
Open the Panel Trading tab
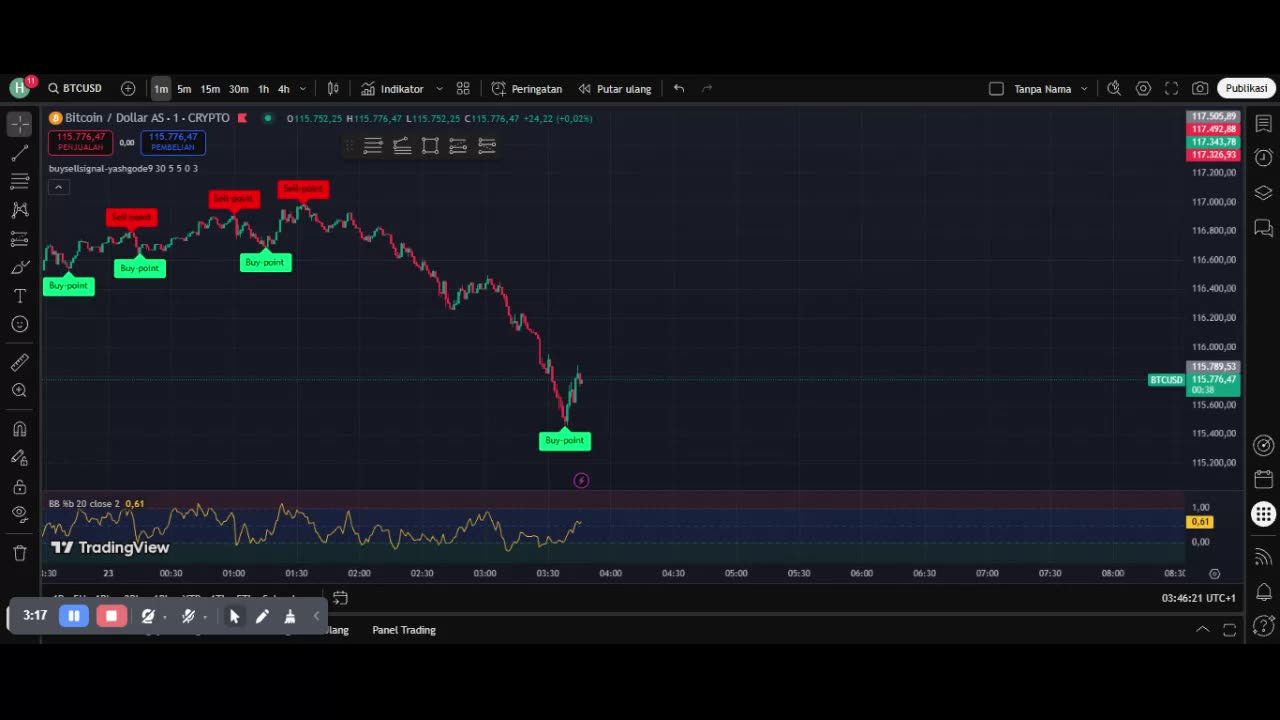pos(404,630)
